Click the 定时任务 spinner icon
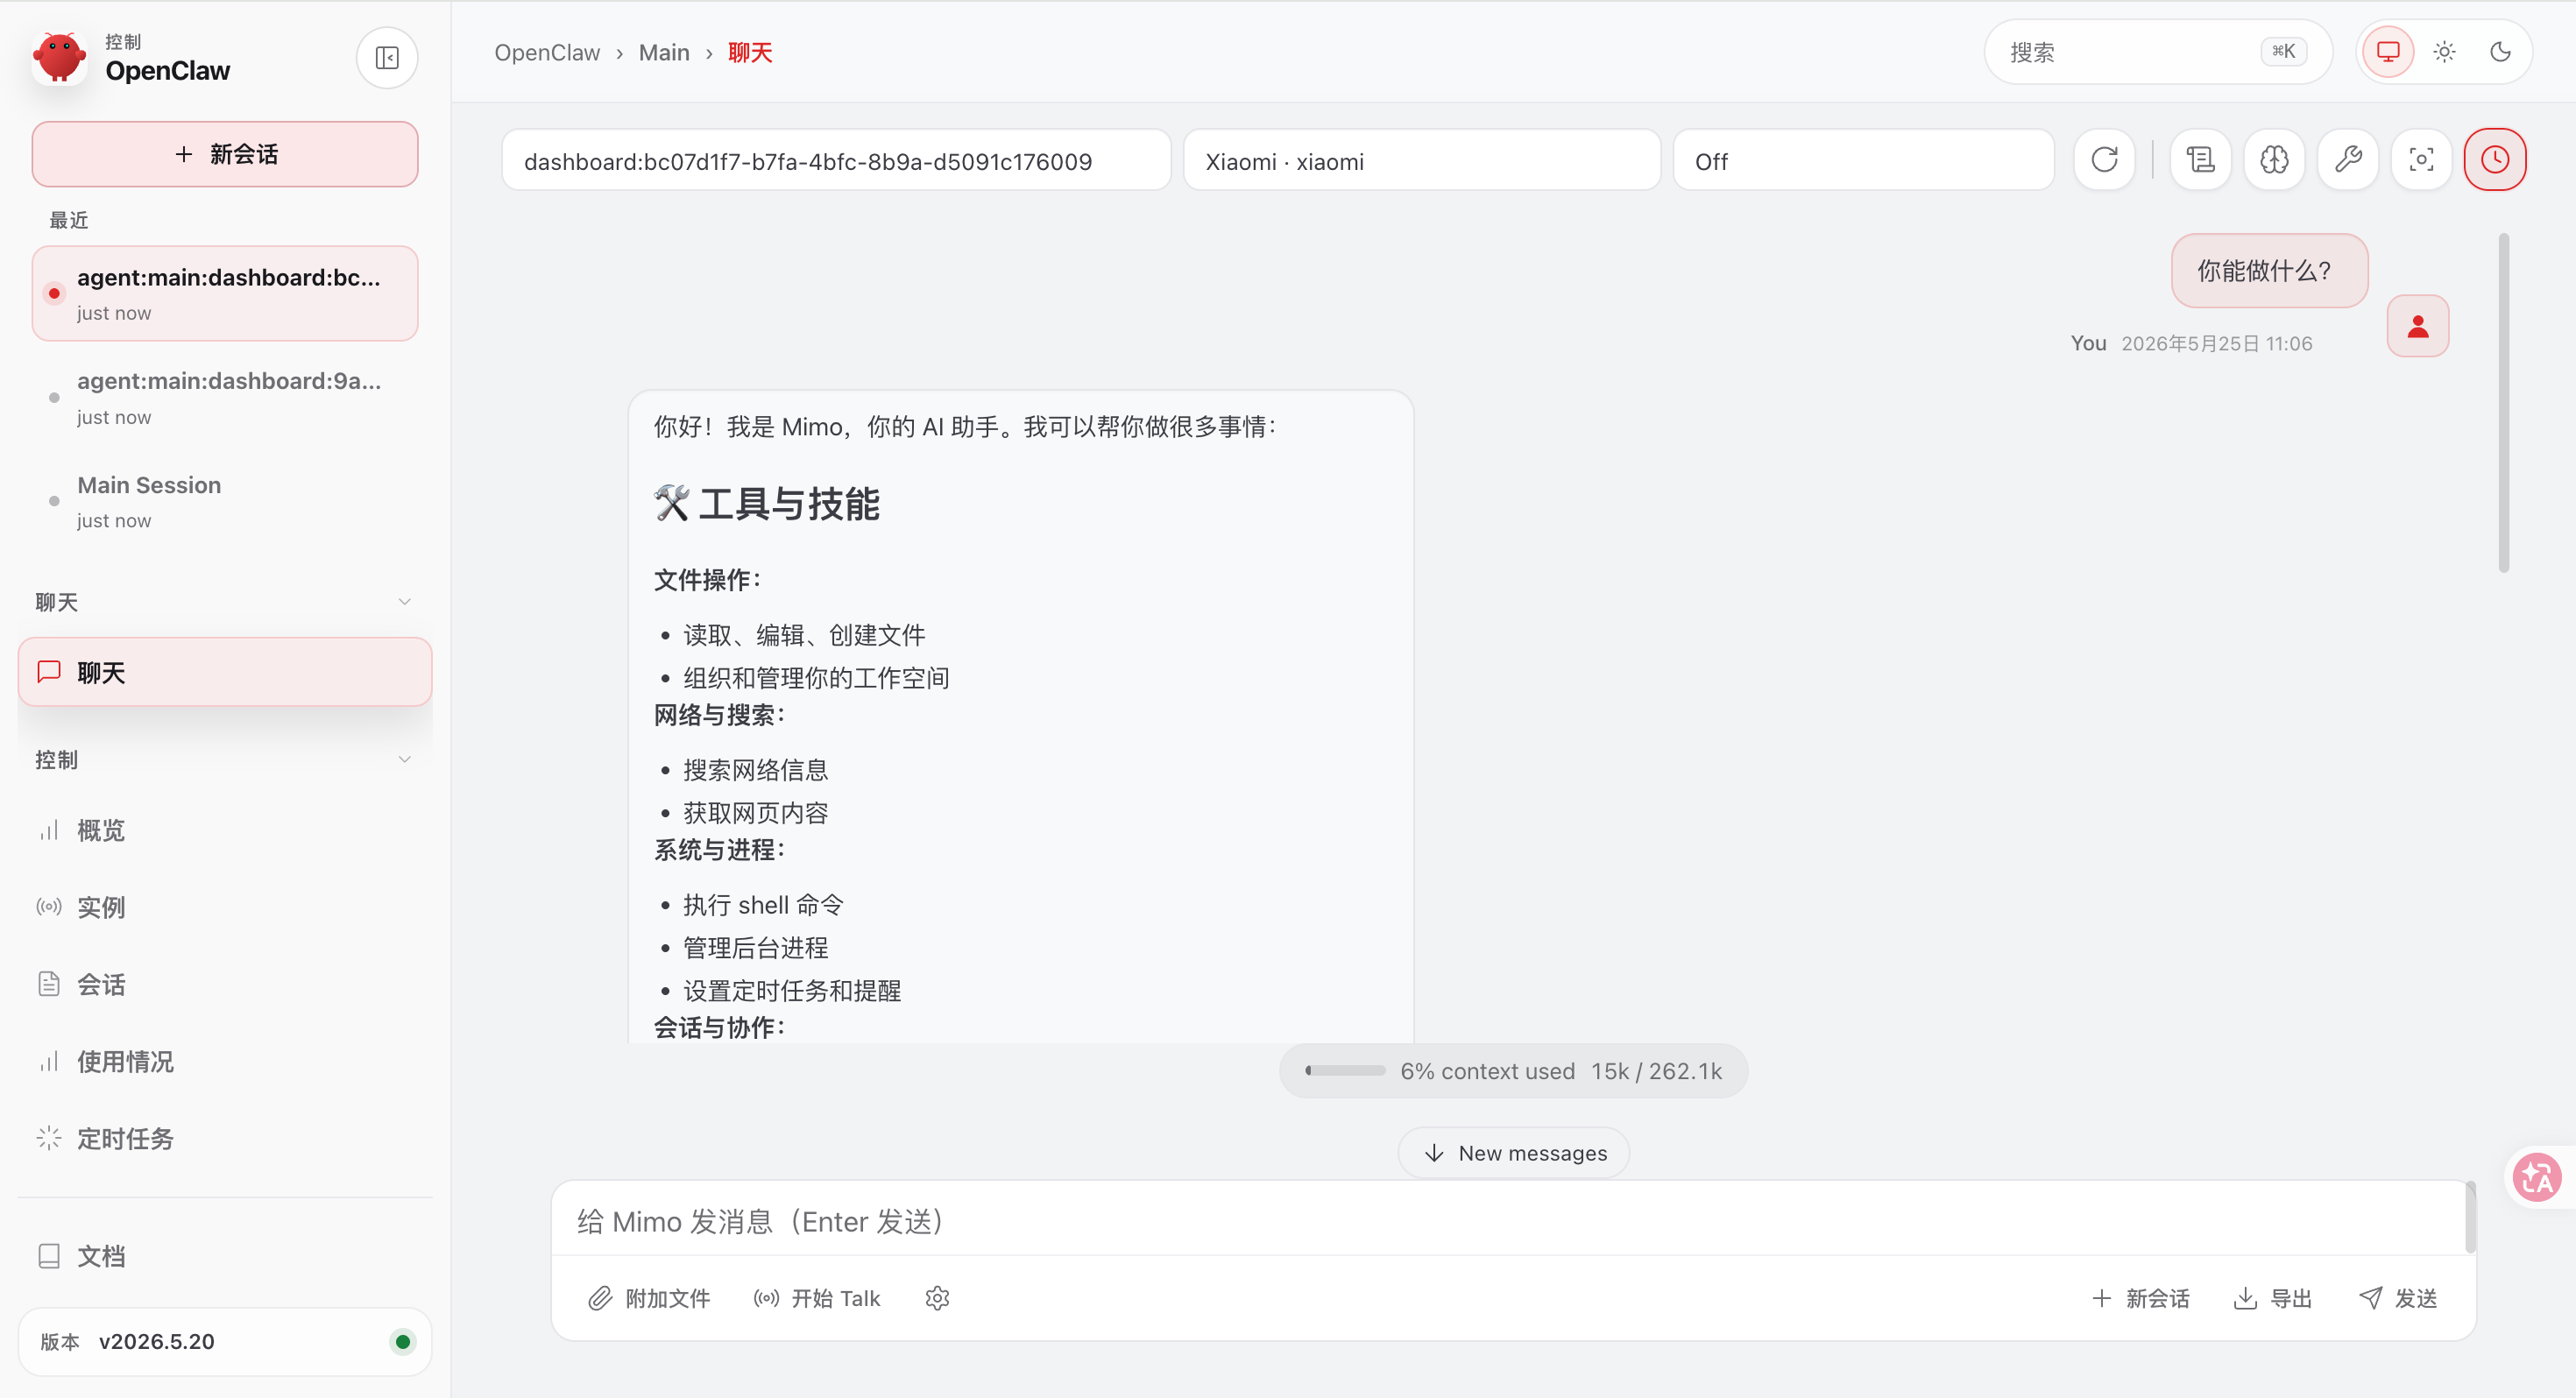This screenshot has height=1398, width=2576. click(49, 1138)
